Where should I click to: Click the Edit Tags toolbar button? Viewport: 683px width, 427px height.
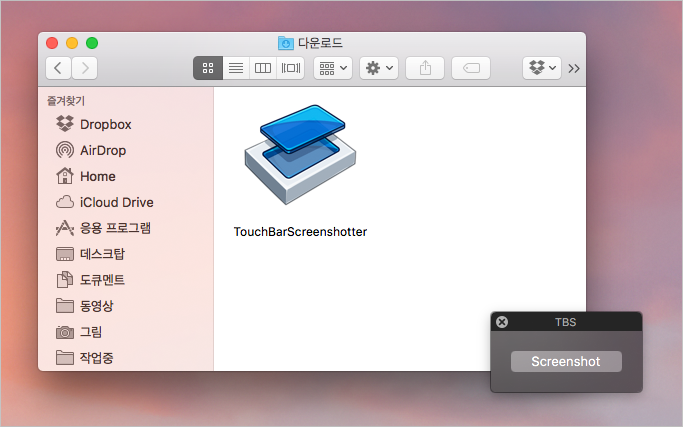(471, 68)
